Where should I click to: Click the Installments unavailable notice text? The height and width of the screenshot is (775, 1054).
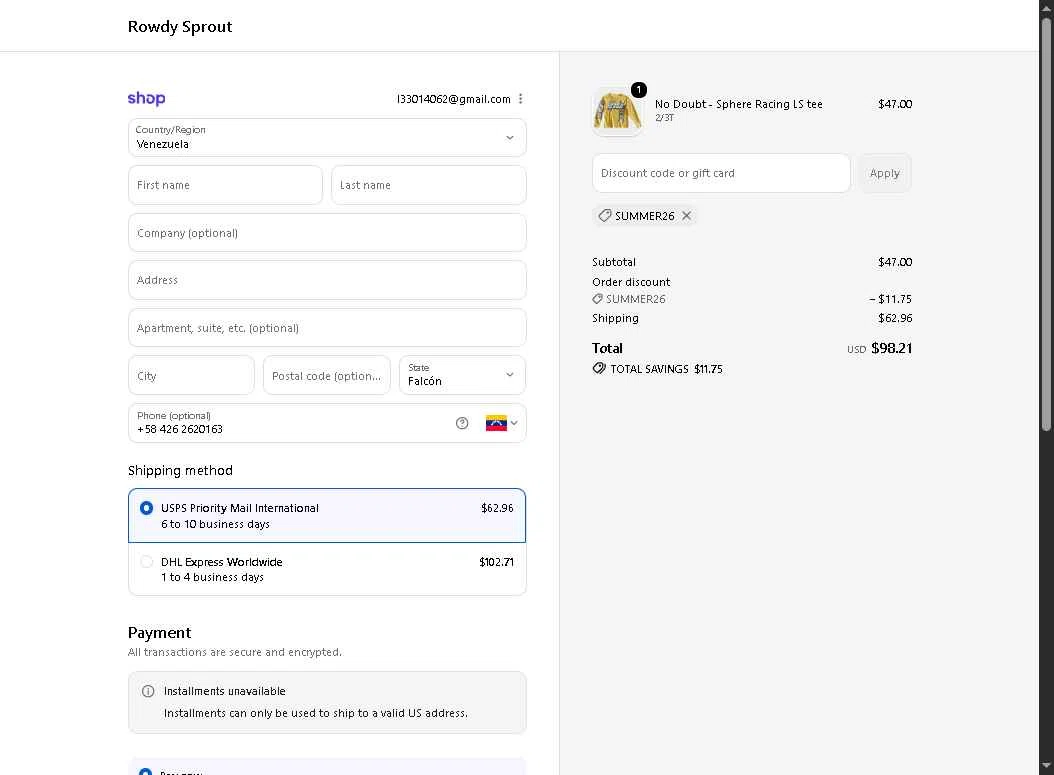(x=225, y=691)
